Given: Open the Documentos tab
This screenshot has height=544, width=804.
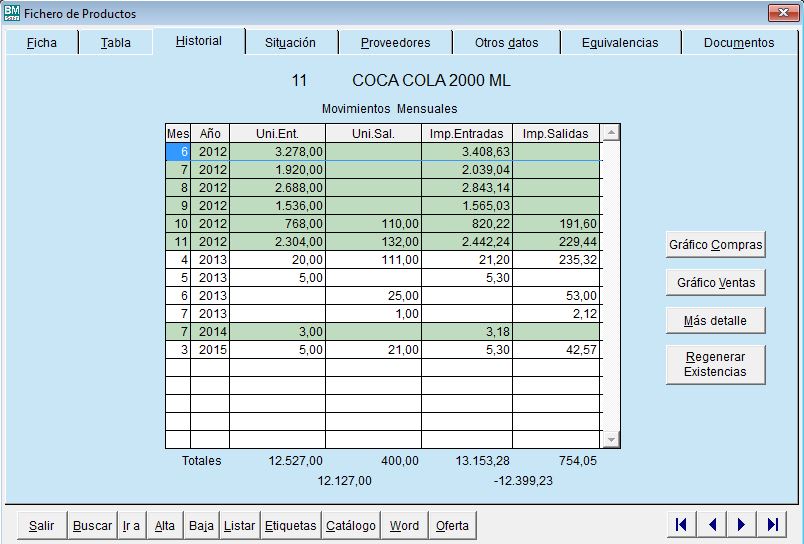Looking at the screenshot, I should click(738, 43).
